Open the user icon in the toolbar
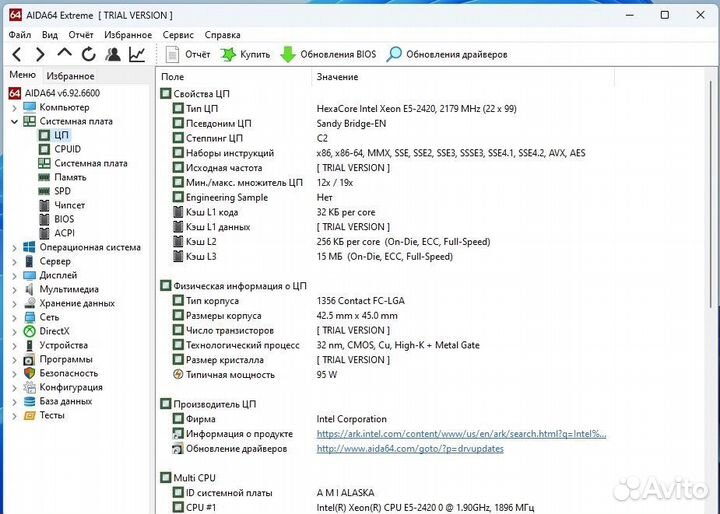Viewport: 720px width, 514px height. pyautogui.click(x=112, y=55)
